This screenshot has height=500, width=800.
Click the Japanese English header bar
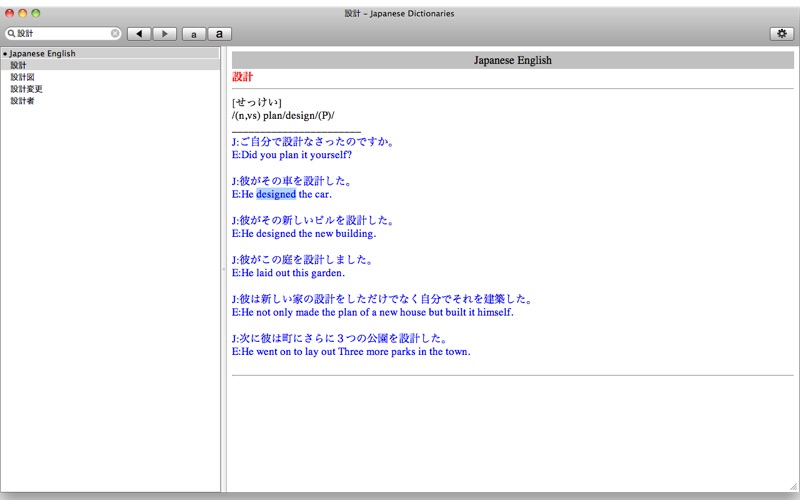(513, 60)
